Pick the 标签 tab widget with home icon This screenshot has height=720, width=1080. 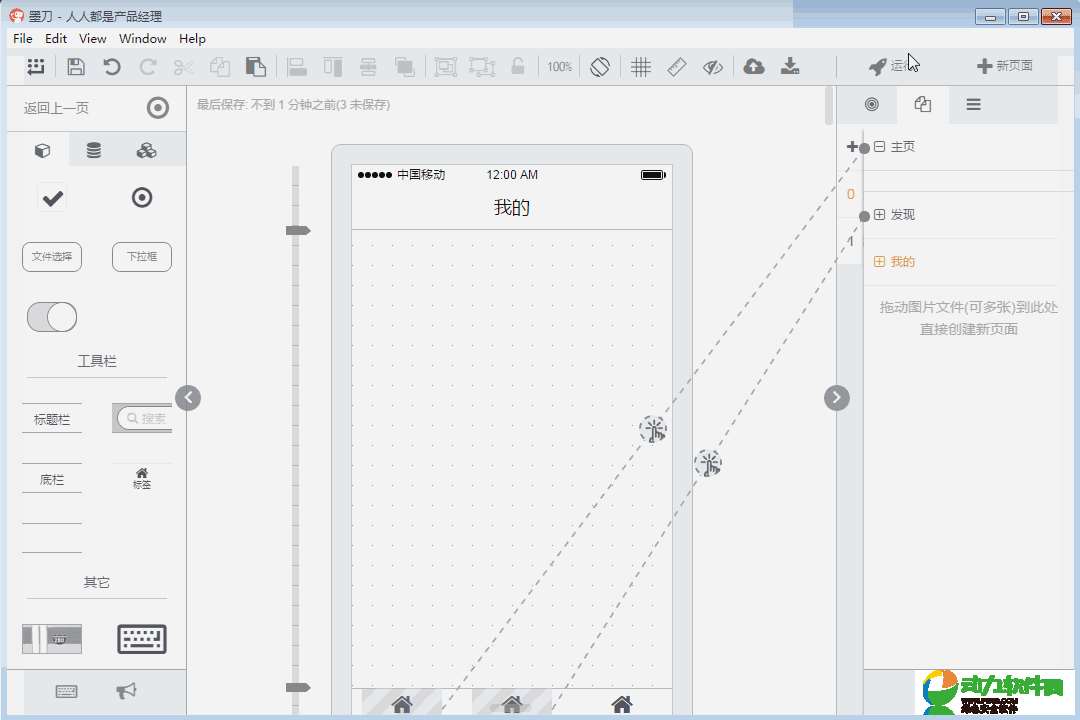[142, 478]
